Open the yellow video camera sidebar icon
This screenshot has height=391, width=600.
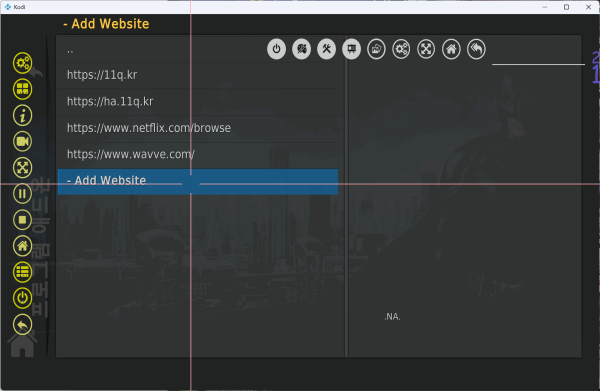point(23,141)
